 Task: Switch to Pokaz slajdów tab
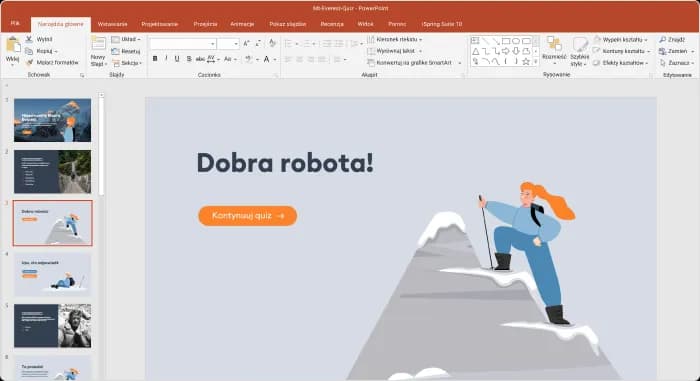(x=288, y=24)
